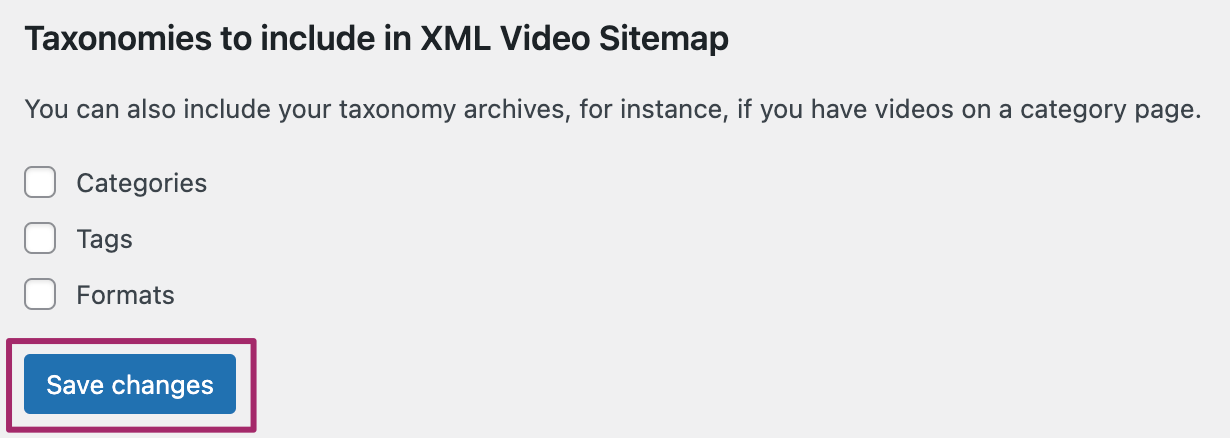
Task: Select the first taxonomy option checkbox
Action: click(40, 183)
